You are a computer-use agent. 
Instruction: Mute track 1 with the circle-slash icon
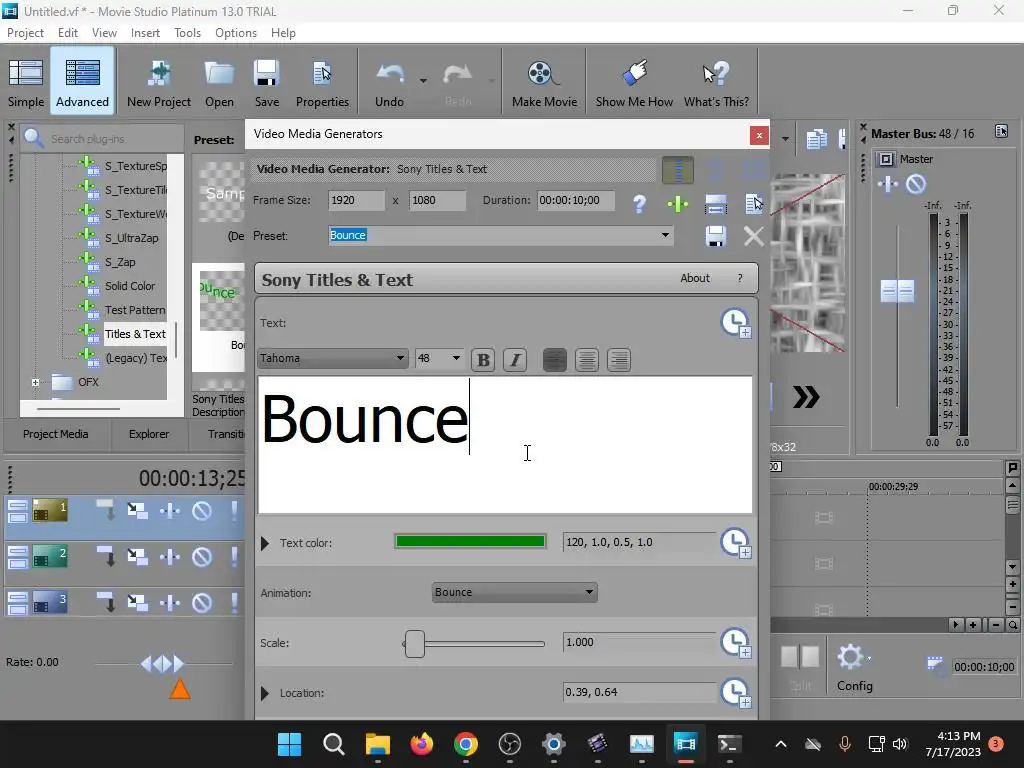coord(202,511)
